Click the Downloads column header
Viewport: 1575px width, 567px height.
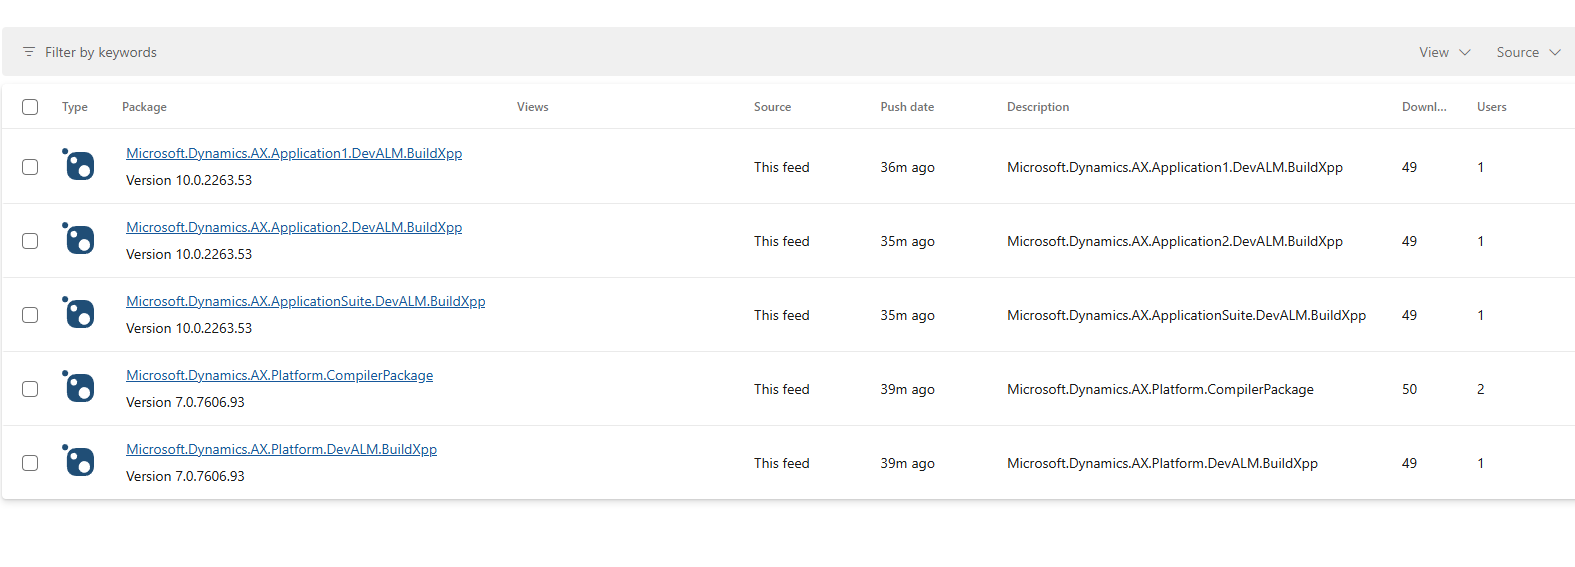tap(1423, 107)
